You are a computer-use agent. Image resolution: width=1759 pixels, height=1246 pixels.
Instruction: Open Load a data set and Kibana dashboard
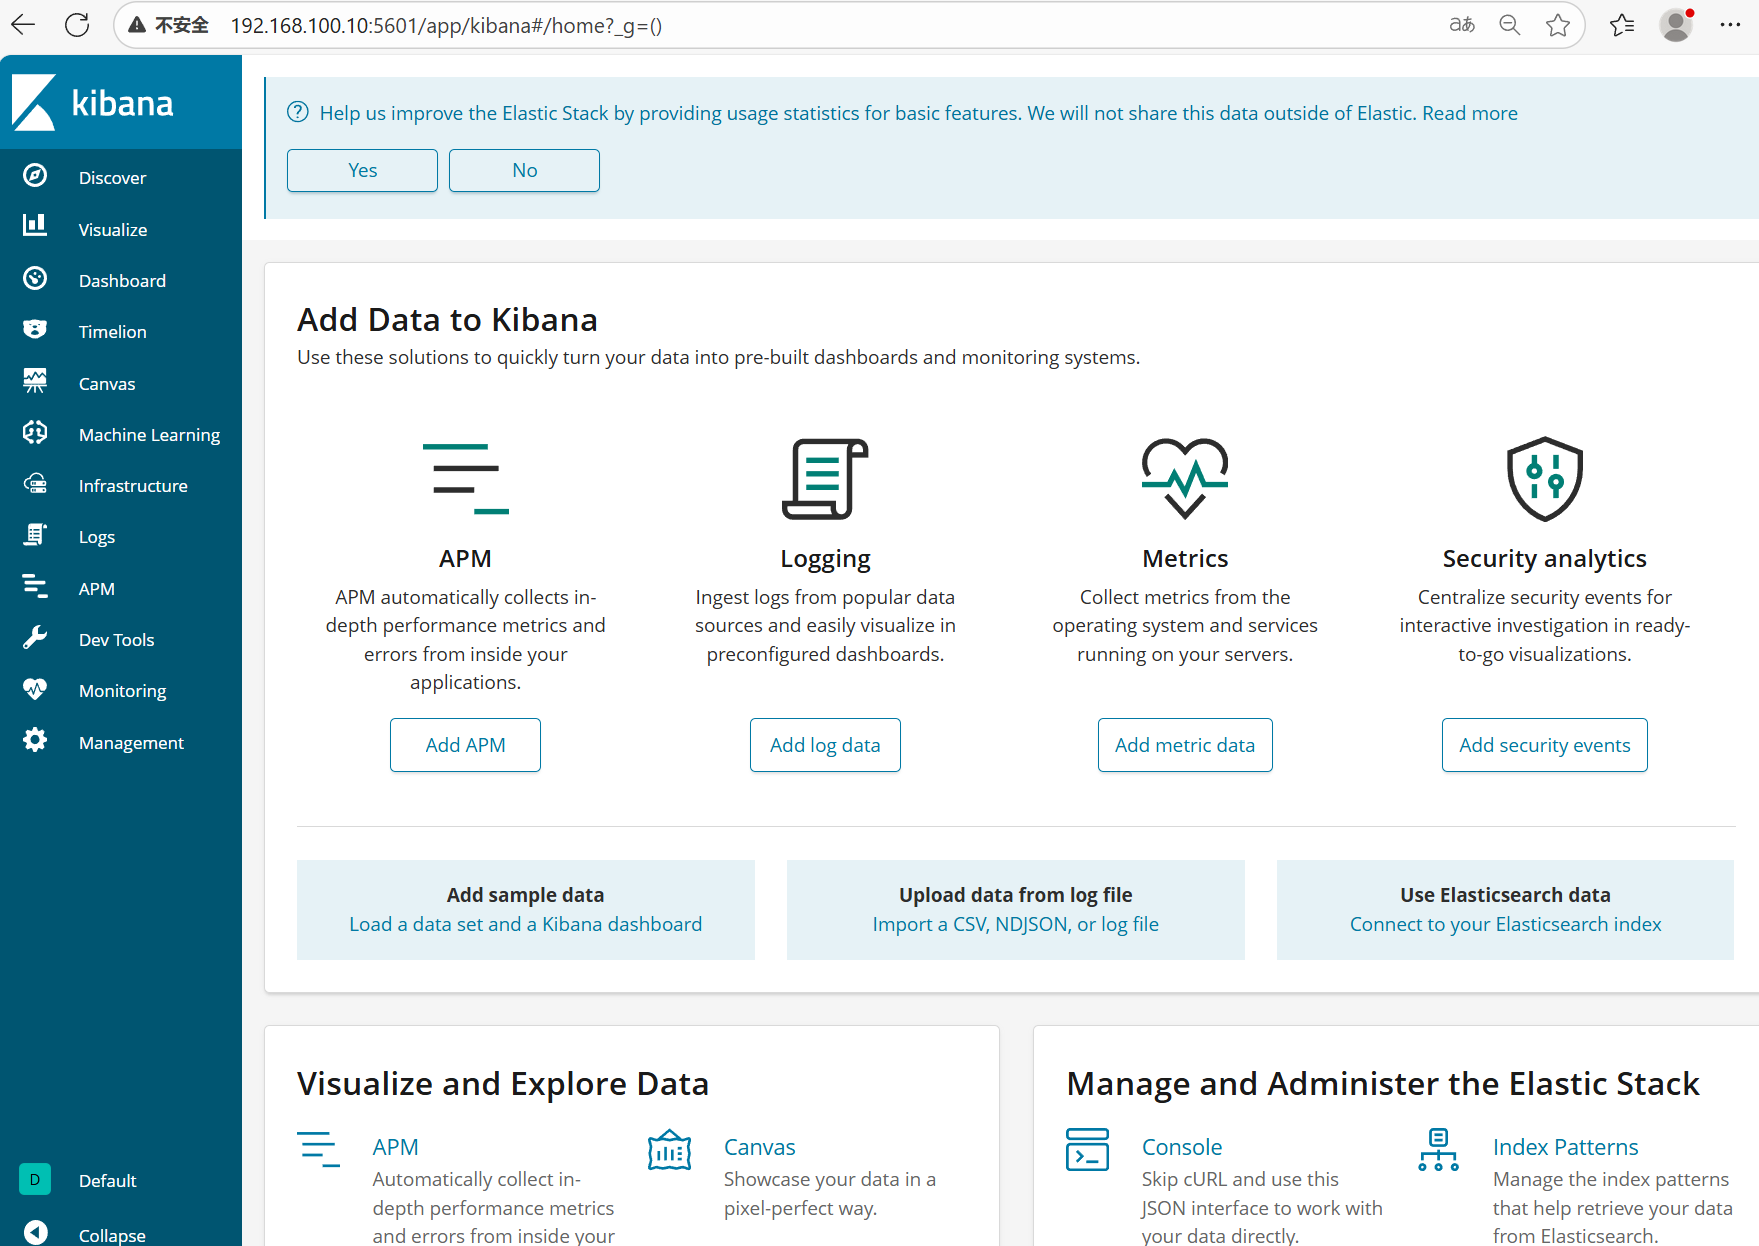[x=525, y=924]
